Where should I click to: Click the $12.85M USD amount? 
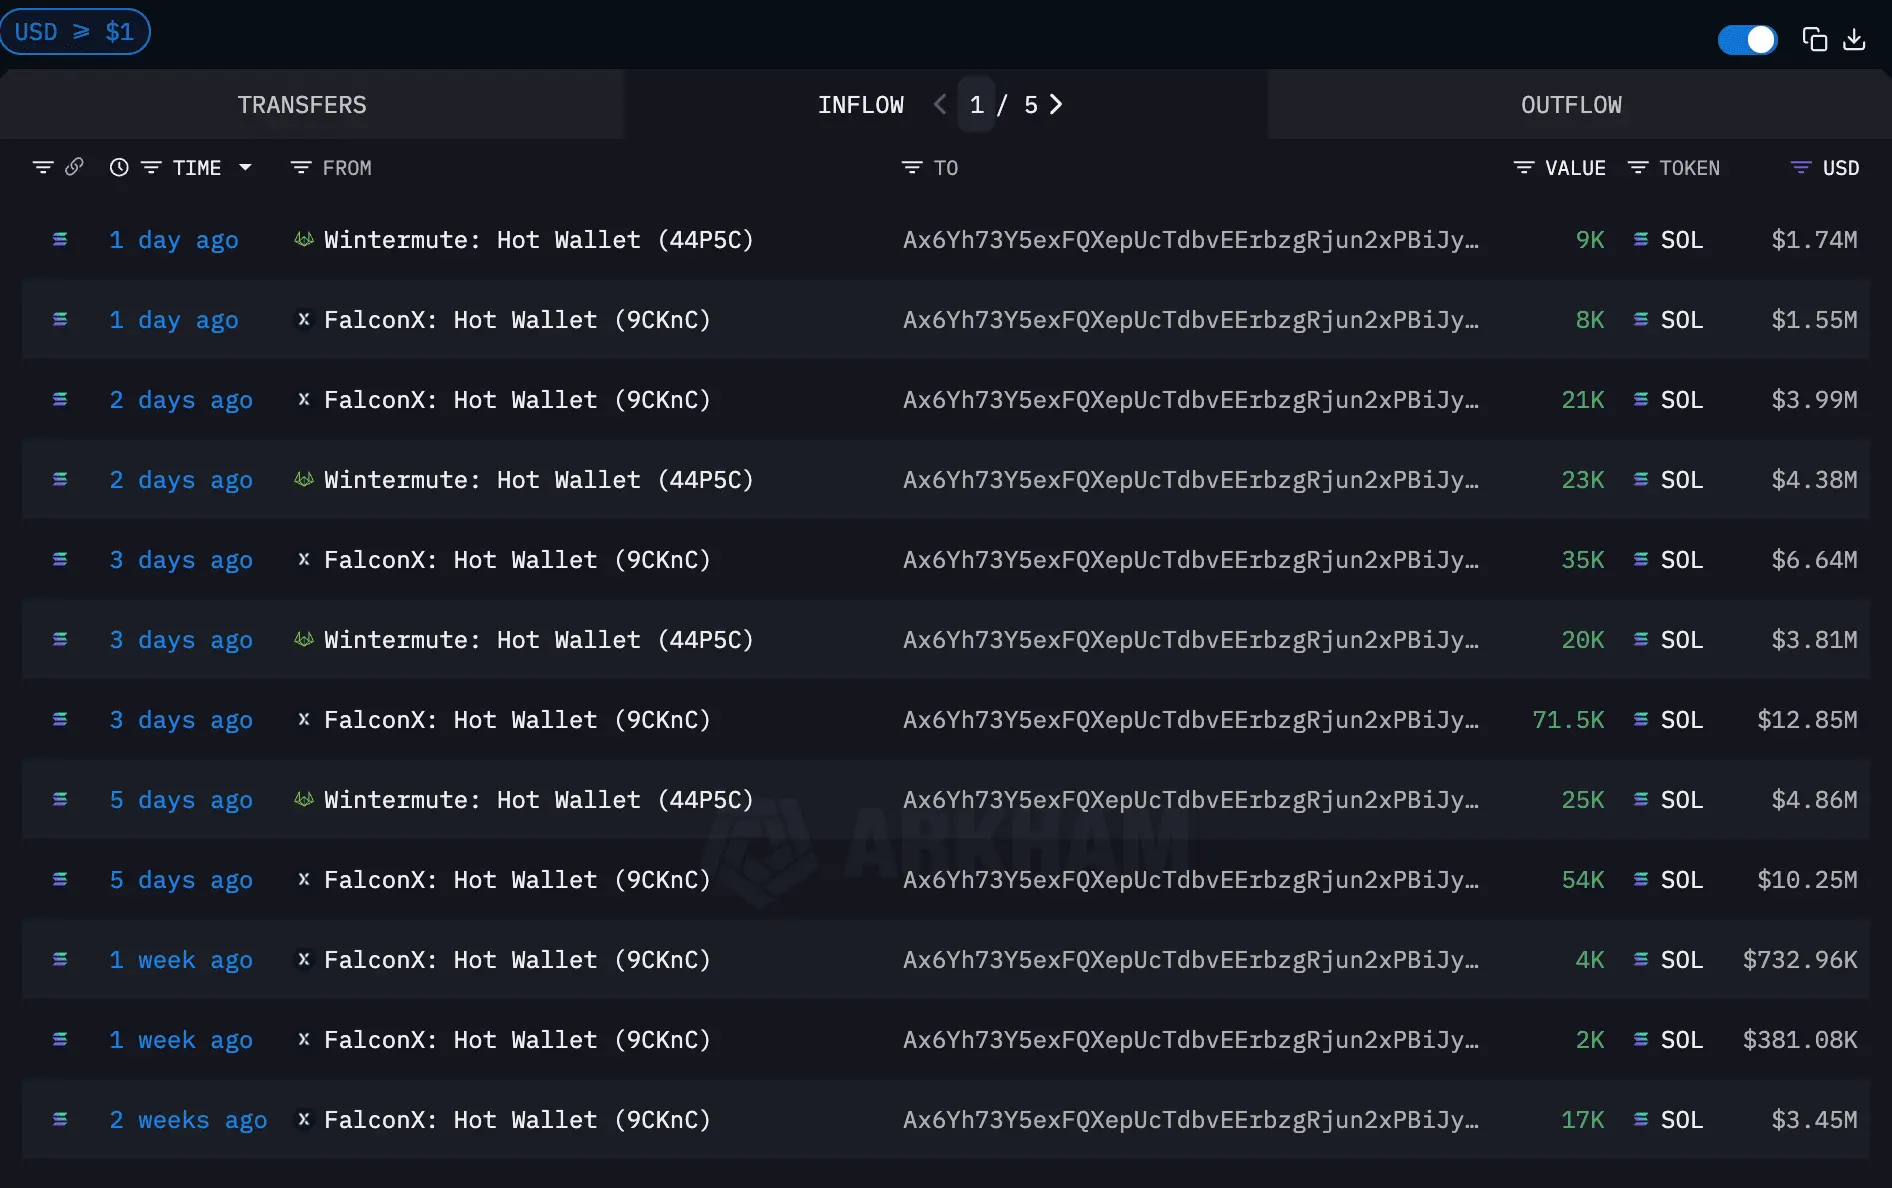tap(1807, 720)
